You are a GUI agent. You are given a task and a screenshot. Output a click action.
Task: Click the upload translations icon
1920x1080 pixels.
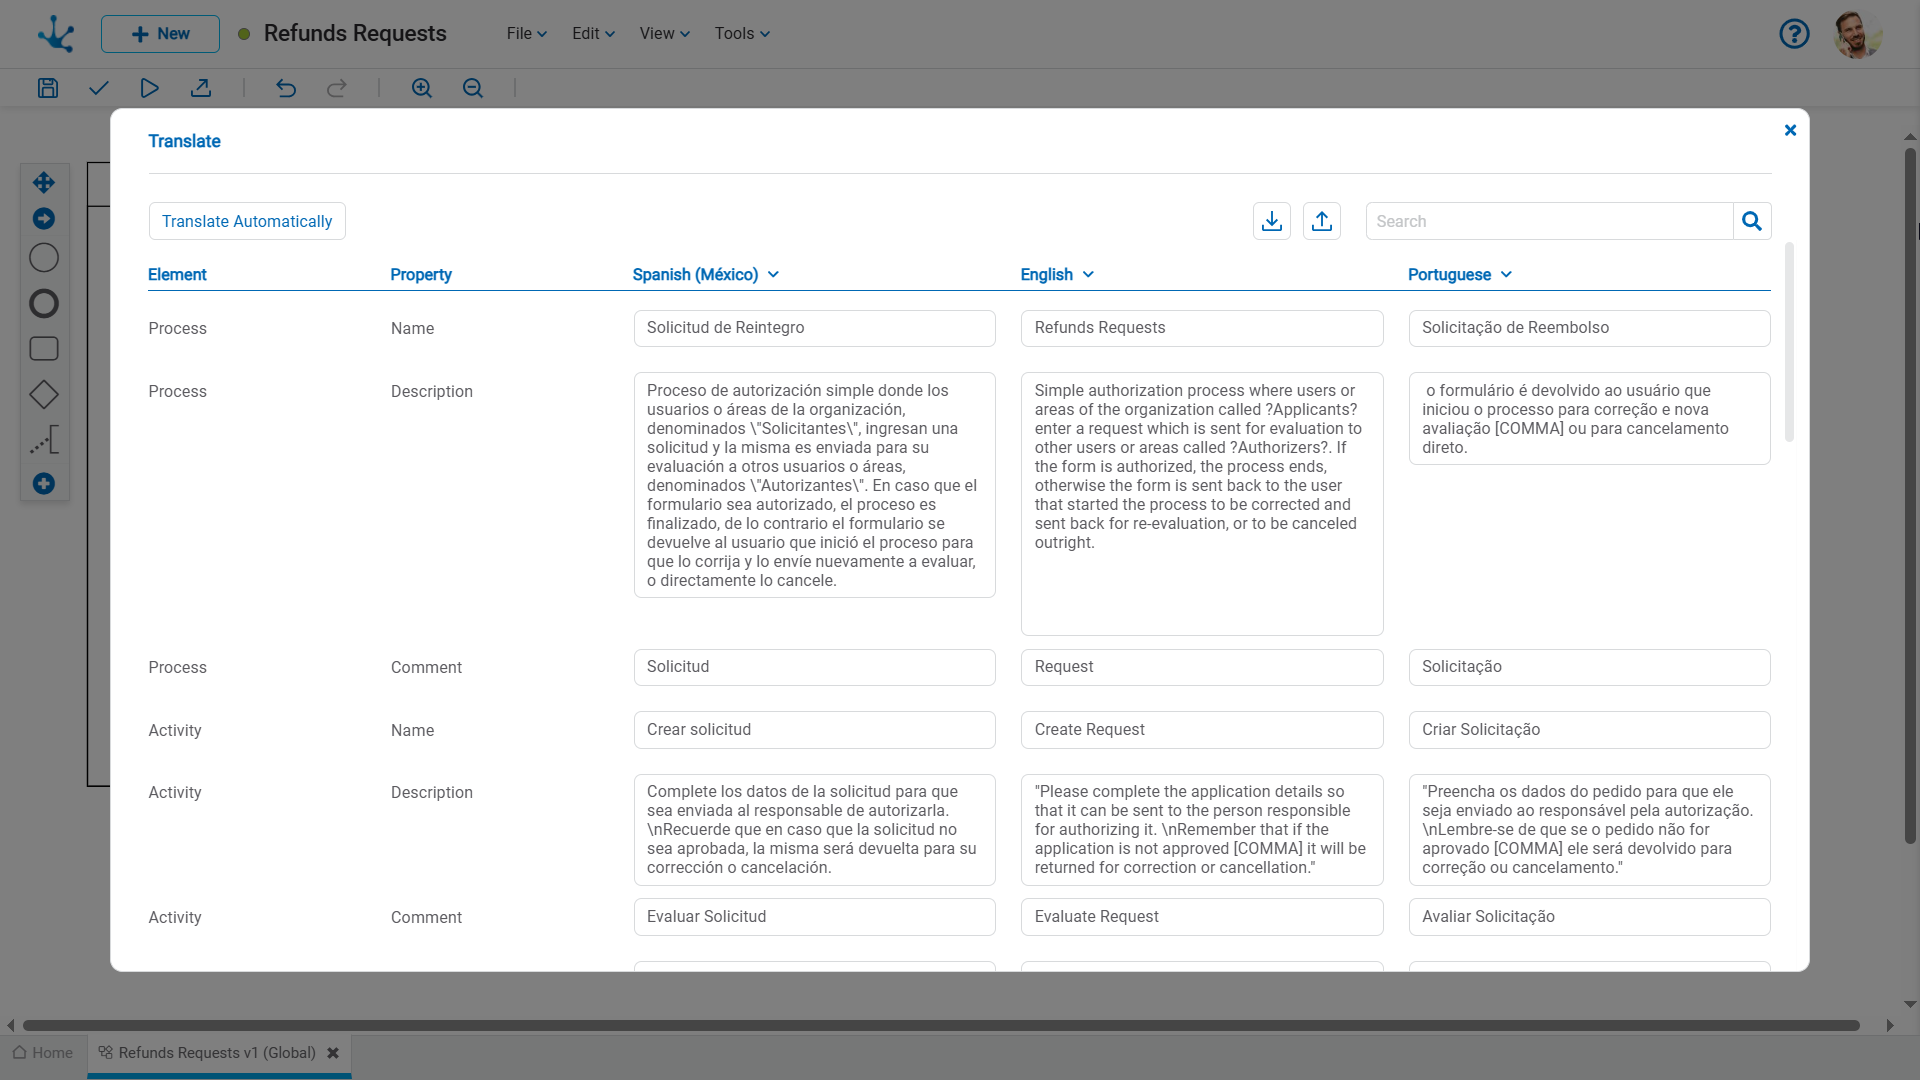[1321, 221]
